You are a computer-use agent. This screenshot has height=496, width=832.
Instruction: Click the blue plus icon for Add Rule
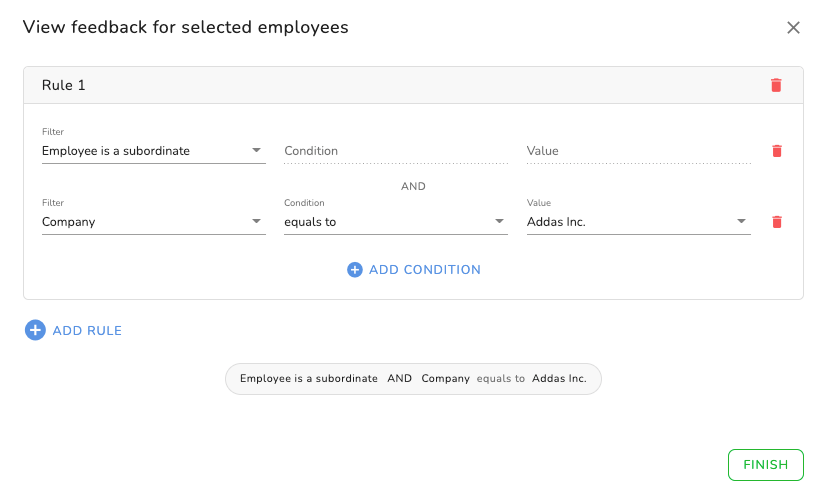pos(35,330)
